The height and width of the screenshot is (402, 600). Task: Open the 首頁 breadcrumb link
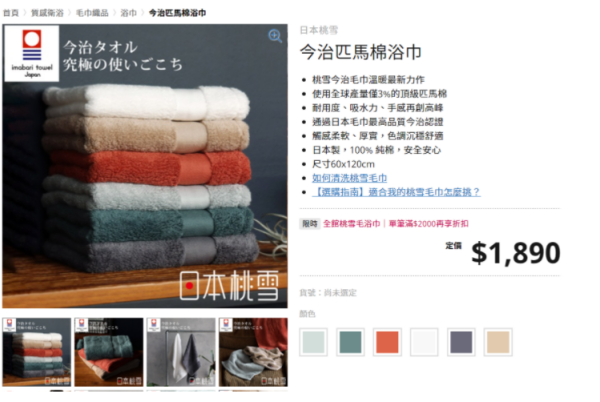(x=10, y=13)
